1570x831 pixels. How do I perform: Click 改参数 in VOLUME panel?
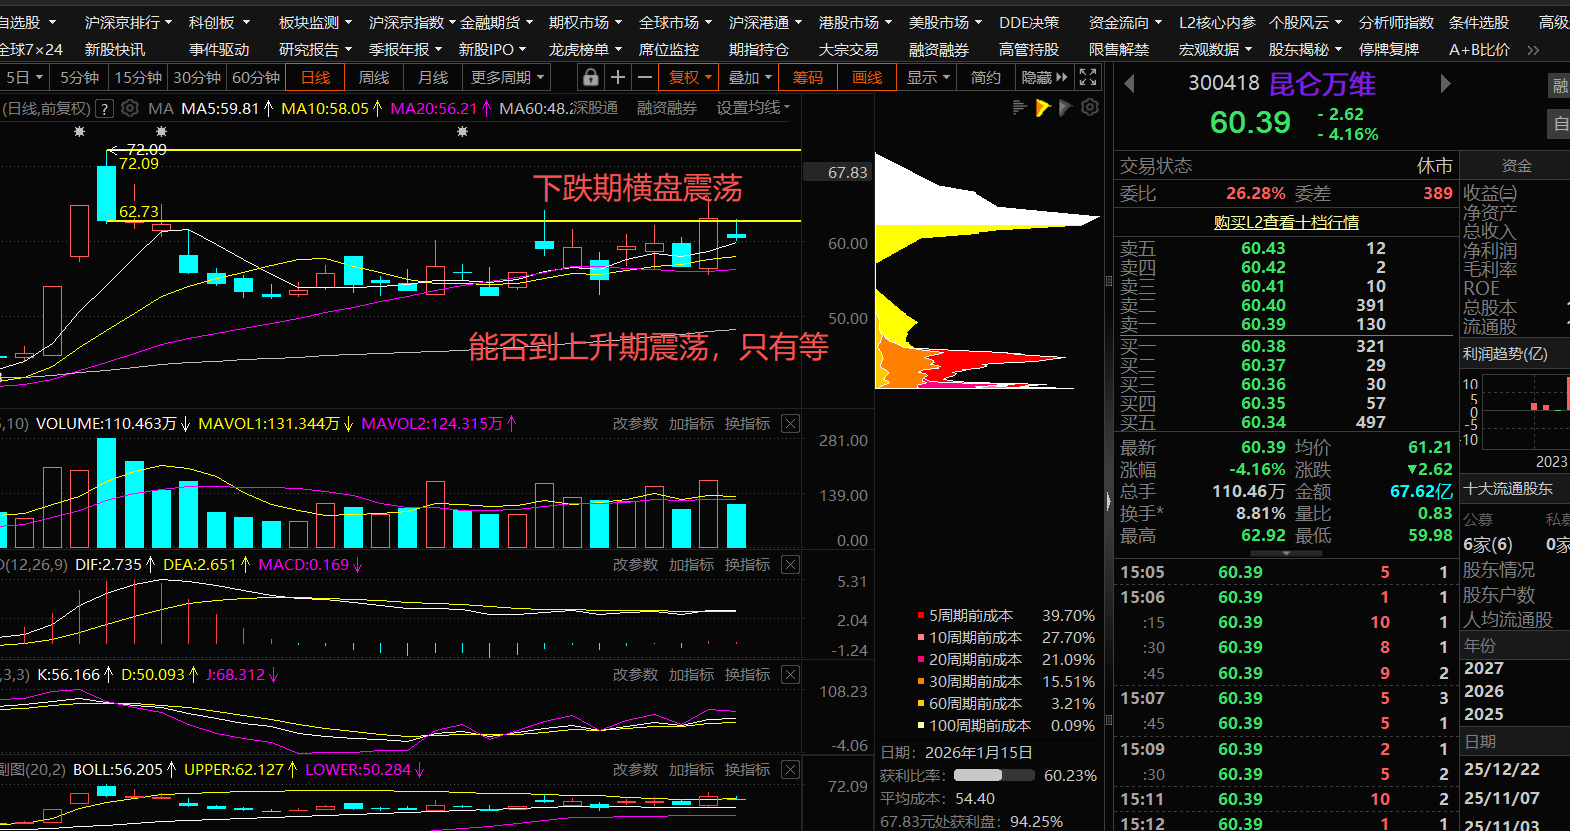pos(635,424)
